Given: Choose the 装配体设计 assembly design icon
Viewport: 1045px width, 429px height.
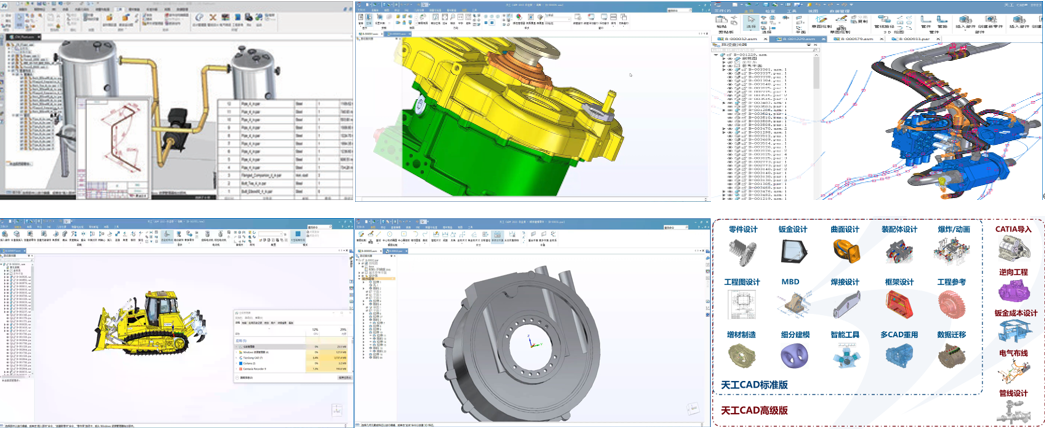Looking at the screenshot, I should [x=899, y=251].
